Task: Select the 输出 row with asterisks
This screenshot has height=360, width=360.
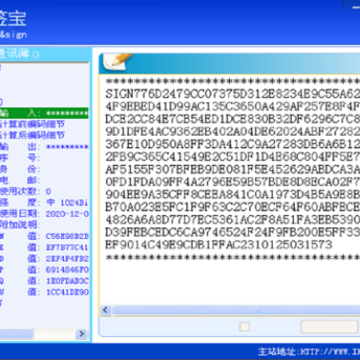Action: point(44,147)
